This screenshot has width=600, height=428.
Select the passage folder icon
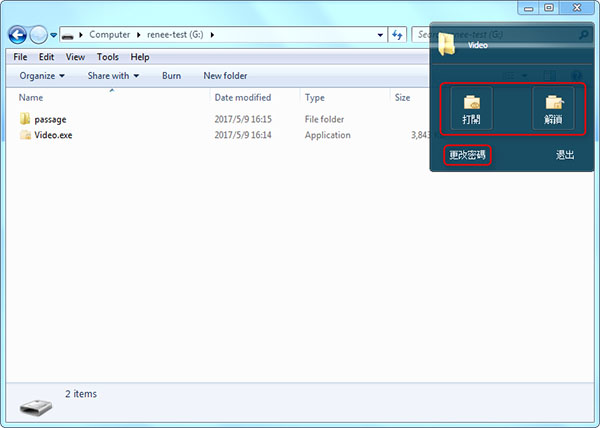point(26,119)
